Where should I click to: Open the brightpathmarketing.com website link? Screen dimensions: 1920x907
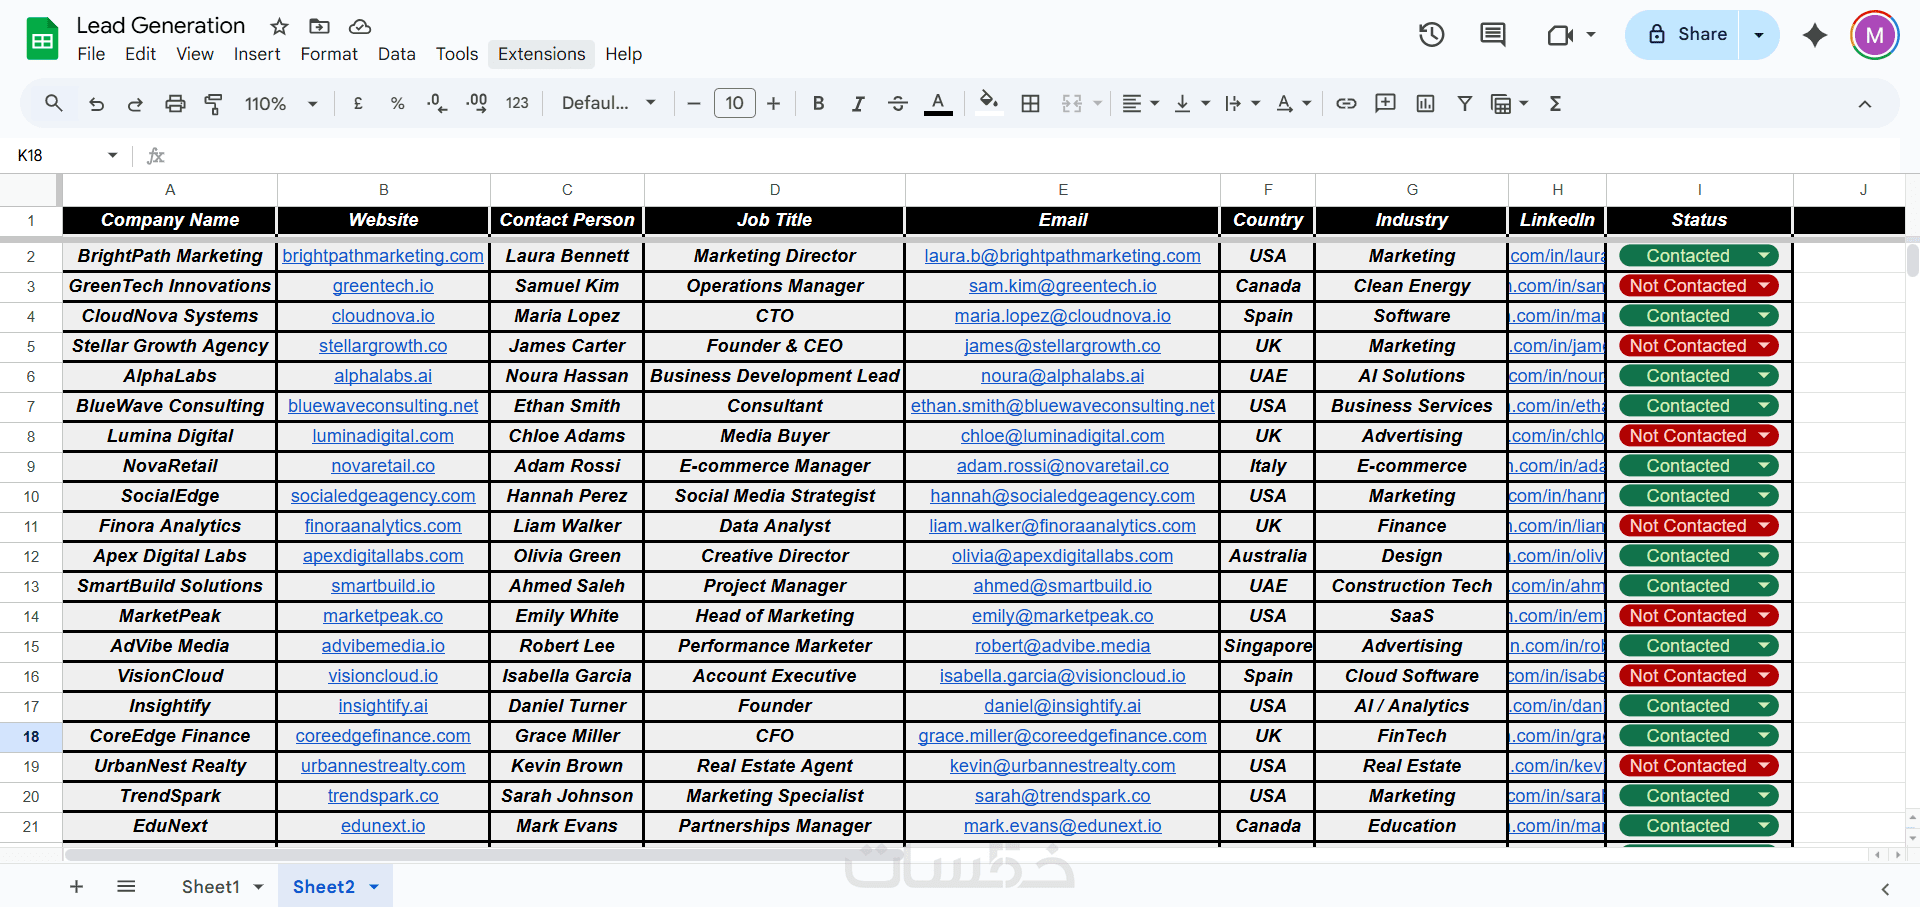click(383, 256)
